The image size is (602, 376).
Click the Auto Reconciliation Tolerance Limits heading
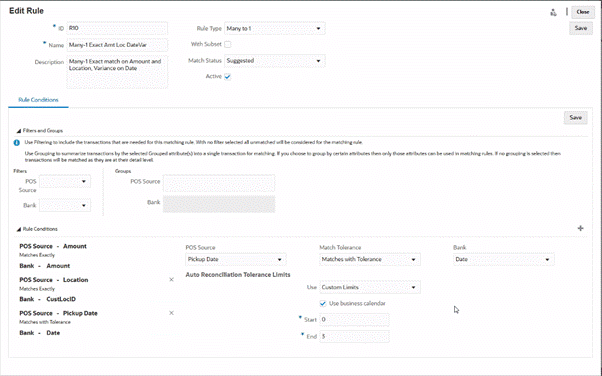click(x=238, y=275)
